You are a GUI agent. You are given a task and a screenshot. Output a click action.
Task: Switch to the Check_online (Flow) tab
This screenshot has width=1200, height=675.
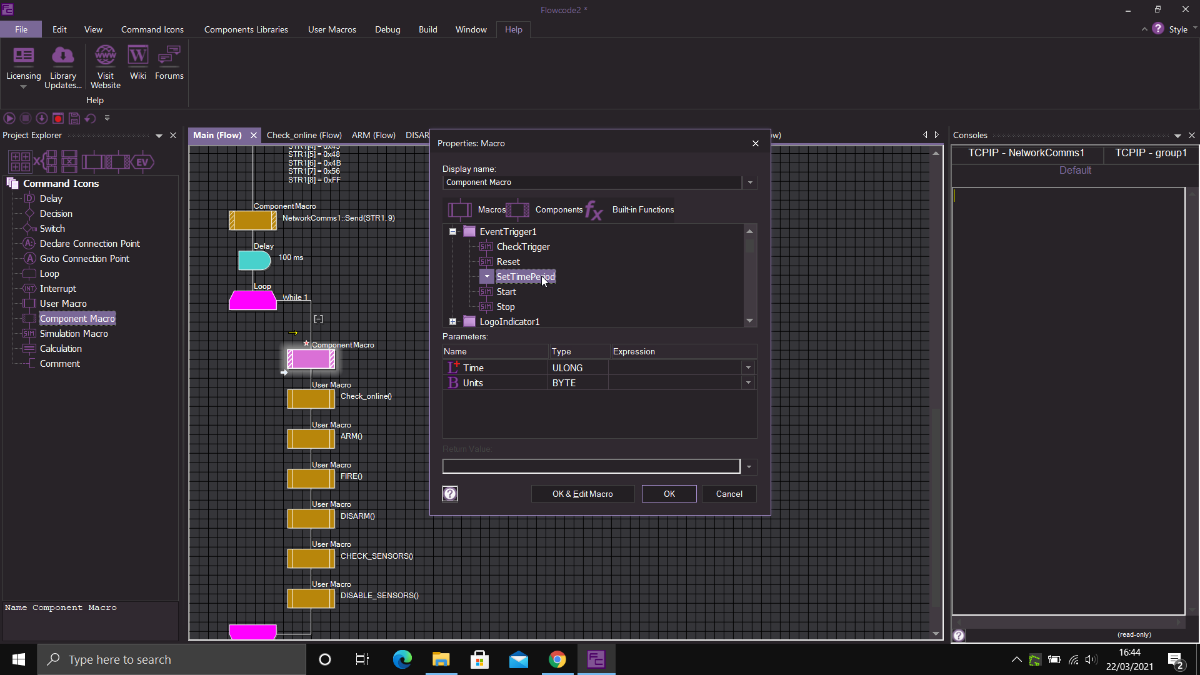[304, 135]
